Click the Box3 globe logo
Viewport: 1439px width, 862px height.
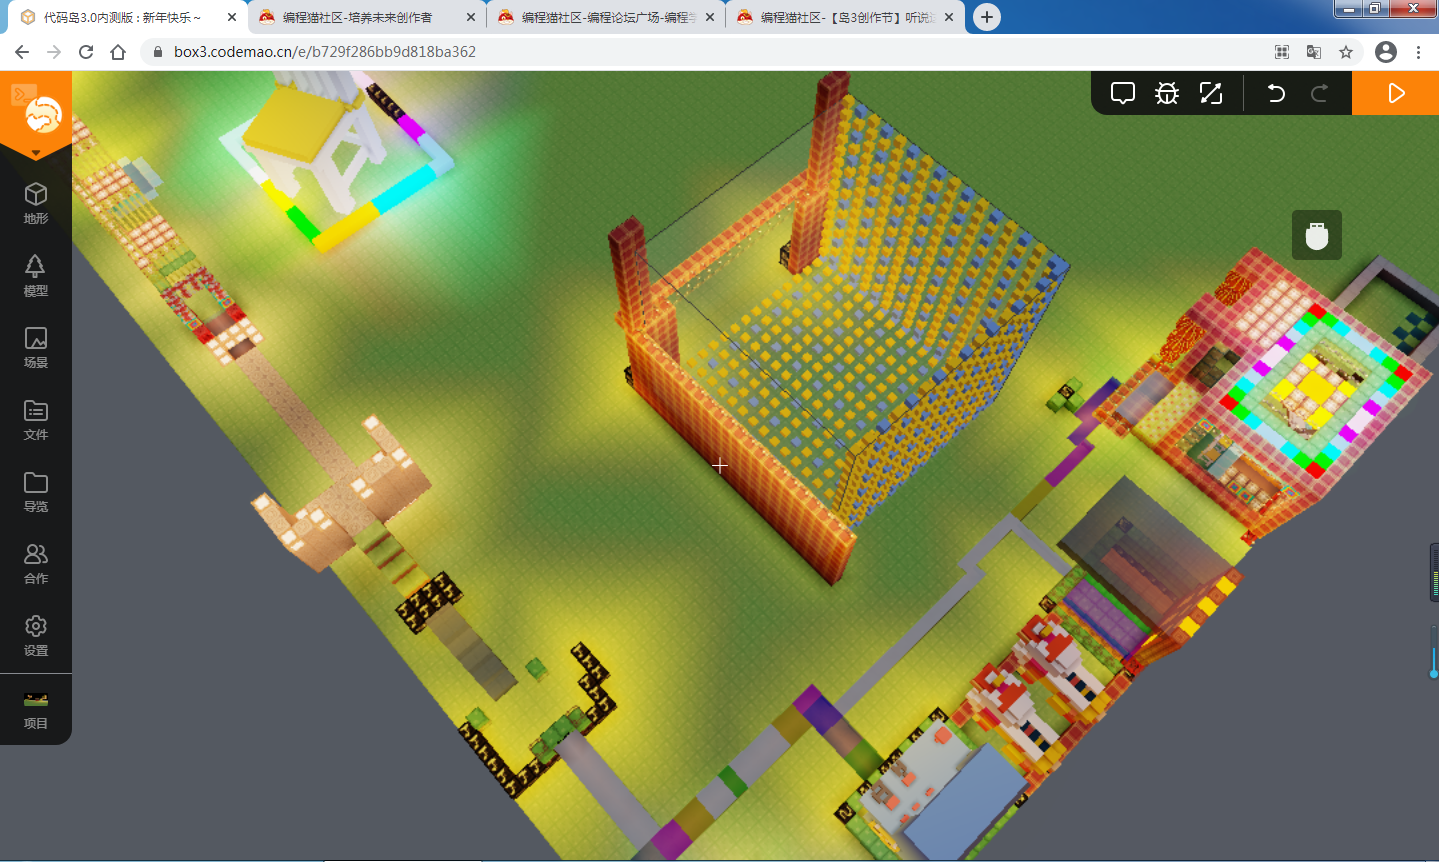pos(43,114)
